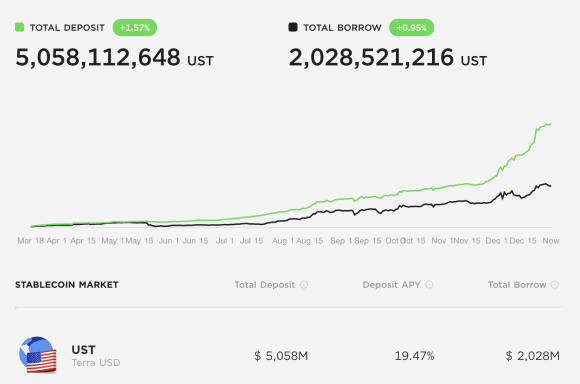This screenshot has height=384, width=580.
Task: Click the UST Terra USD coin icon
Action: (x=38, y=354)
